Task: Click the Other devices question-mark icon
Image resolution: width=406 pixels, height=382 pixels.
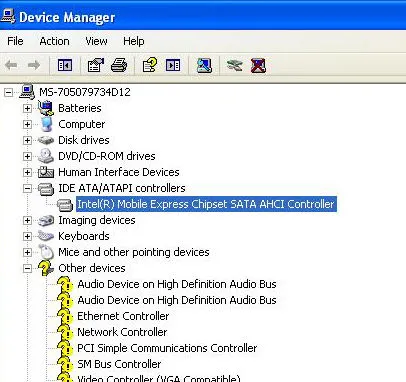Action: (x=46, y=268)
